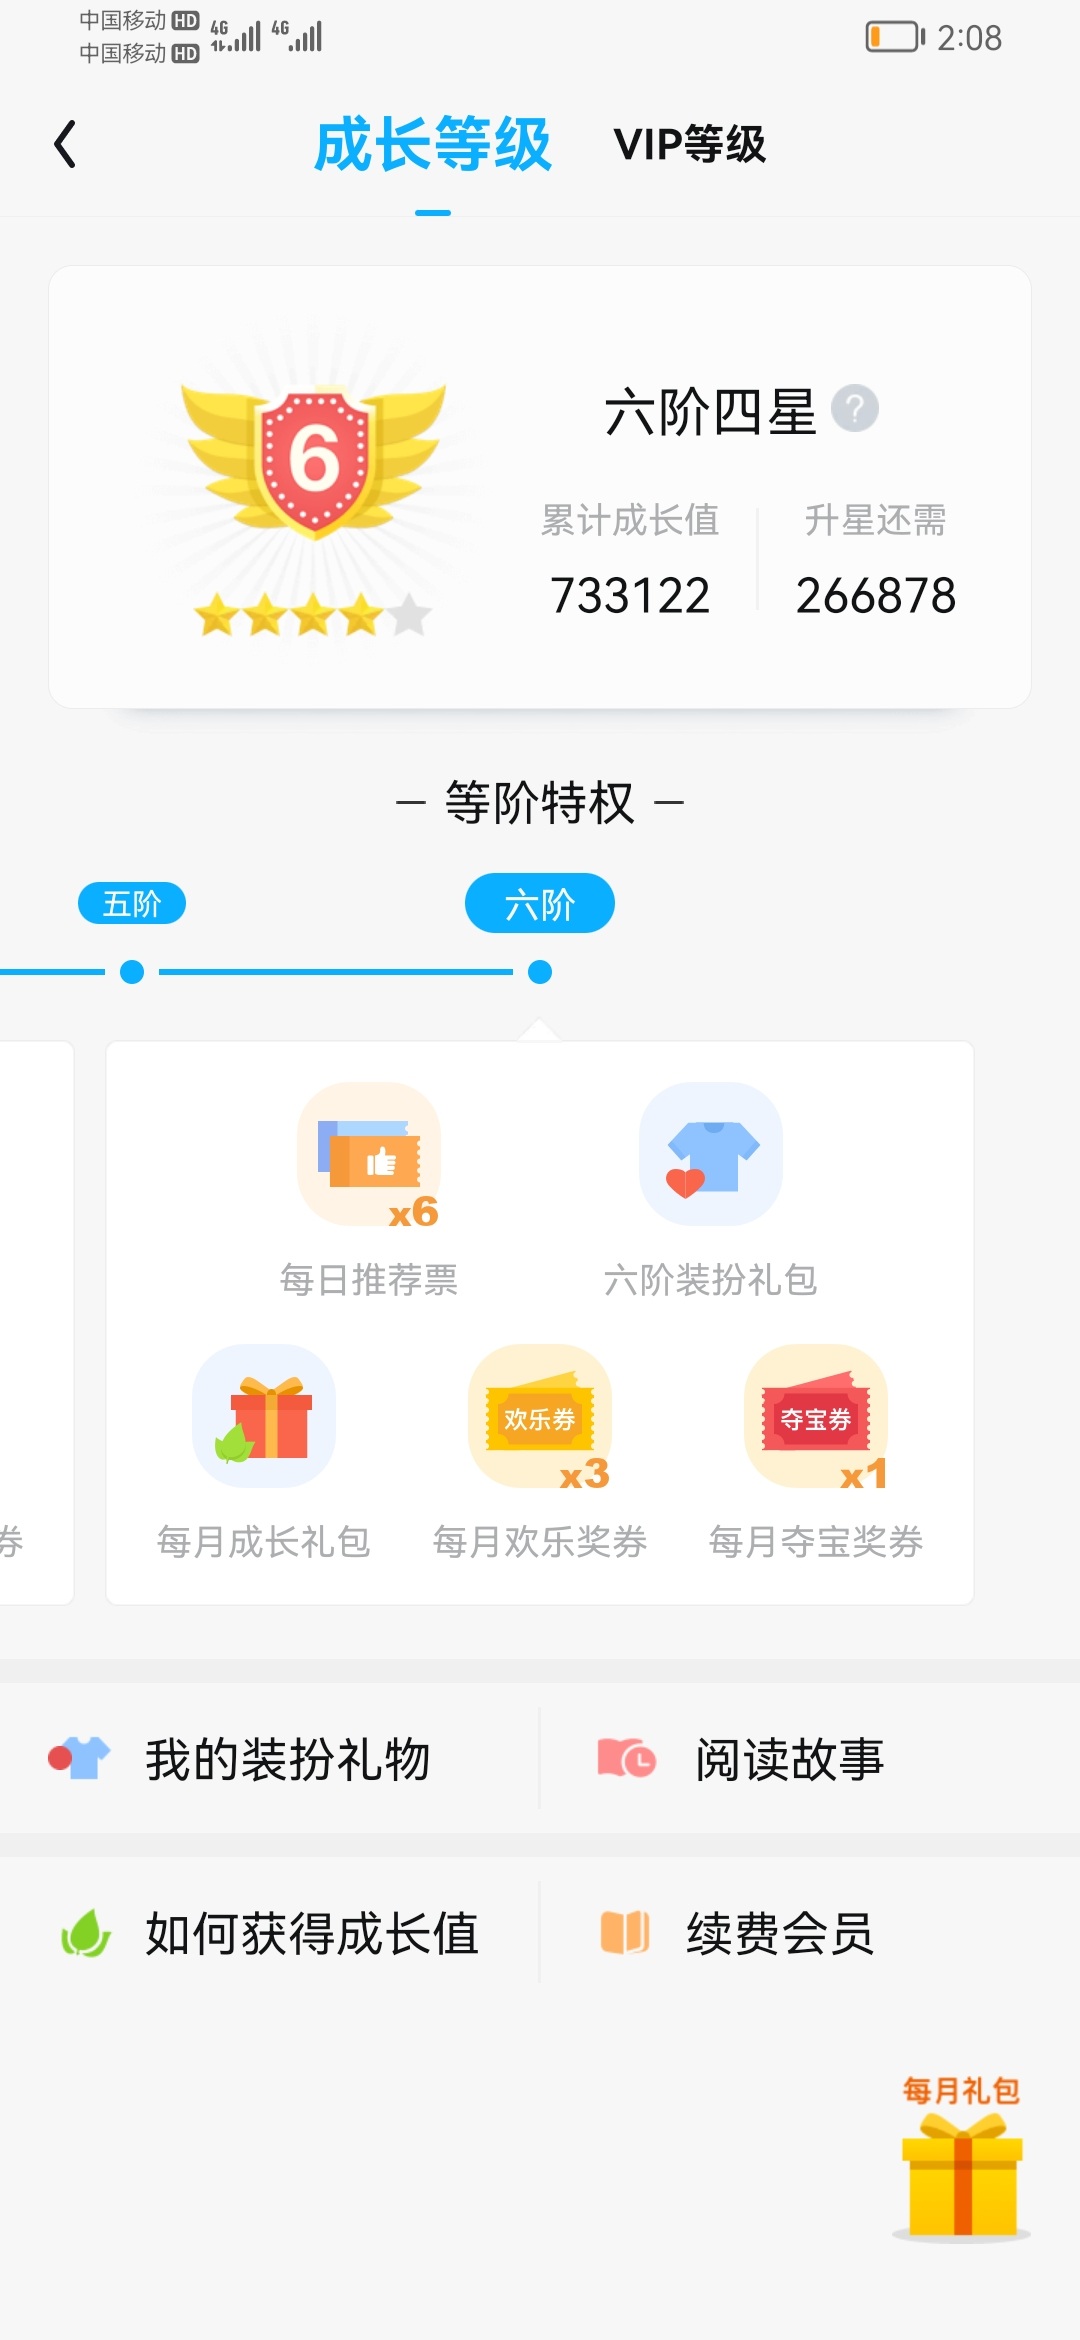Open the question mark help icon
This screenshot has width=1080, height=2340.
855,409
